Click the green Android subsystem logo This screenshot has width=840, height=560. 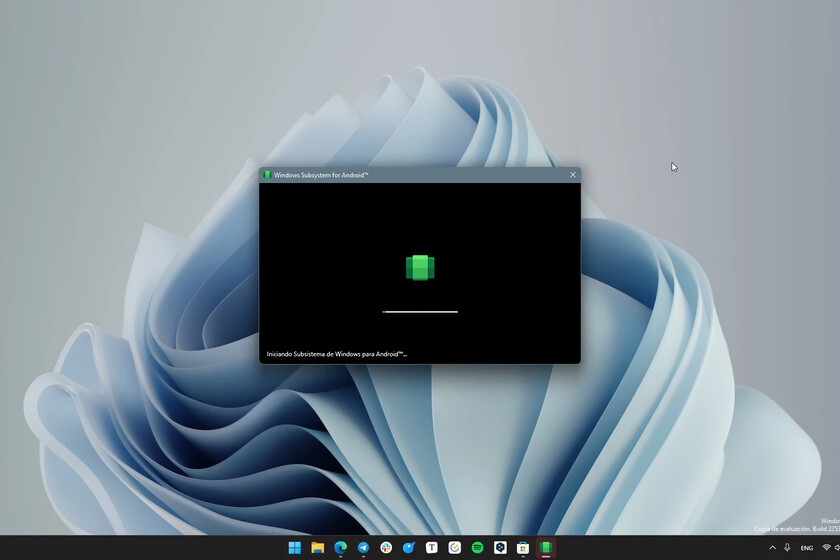(420, 267)
